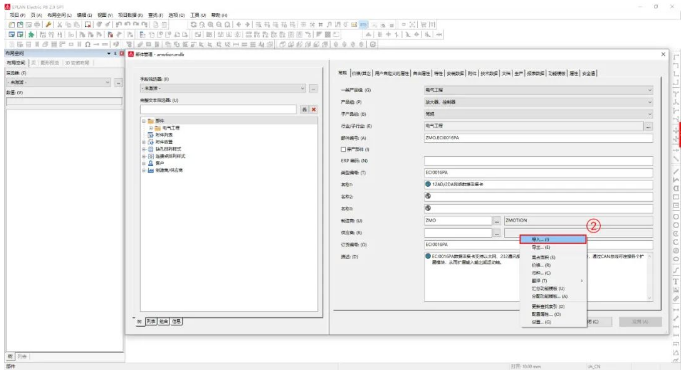Click red X icon to clear full-text filter
Image resolution: width=687 pixels, height=375 pixels.
point(314,110)
